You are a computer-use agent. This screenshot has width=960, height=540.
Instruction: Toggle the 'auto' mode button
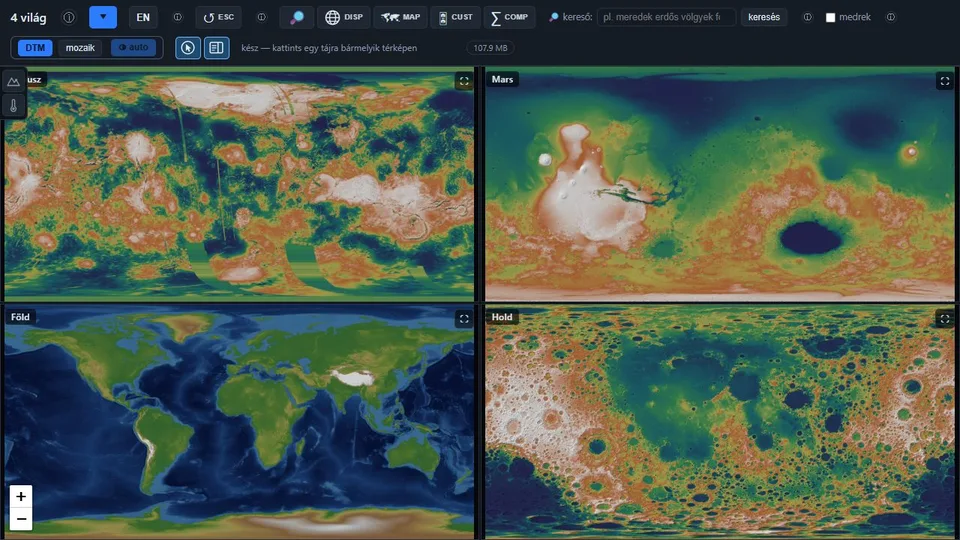click(133, 48)
